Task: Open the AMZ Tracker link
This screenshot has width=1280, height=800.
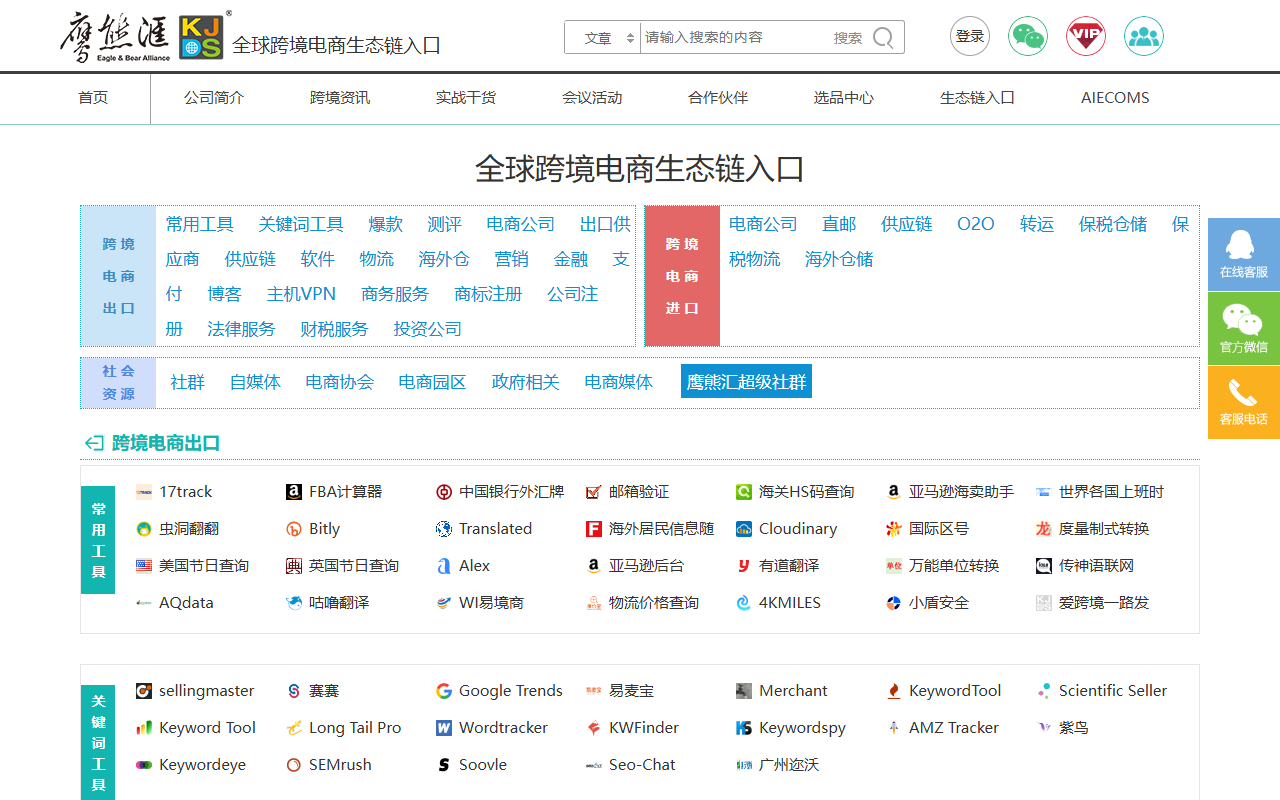Action: (x=954, y=728)
